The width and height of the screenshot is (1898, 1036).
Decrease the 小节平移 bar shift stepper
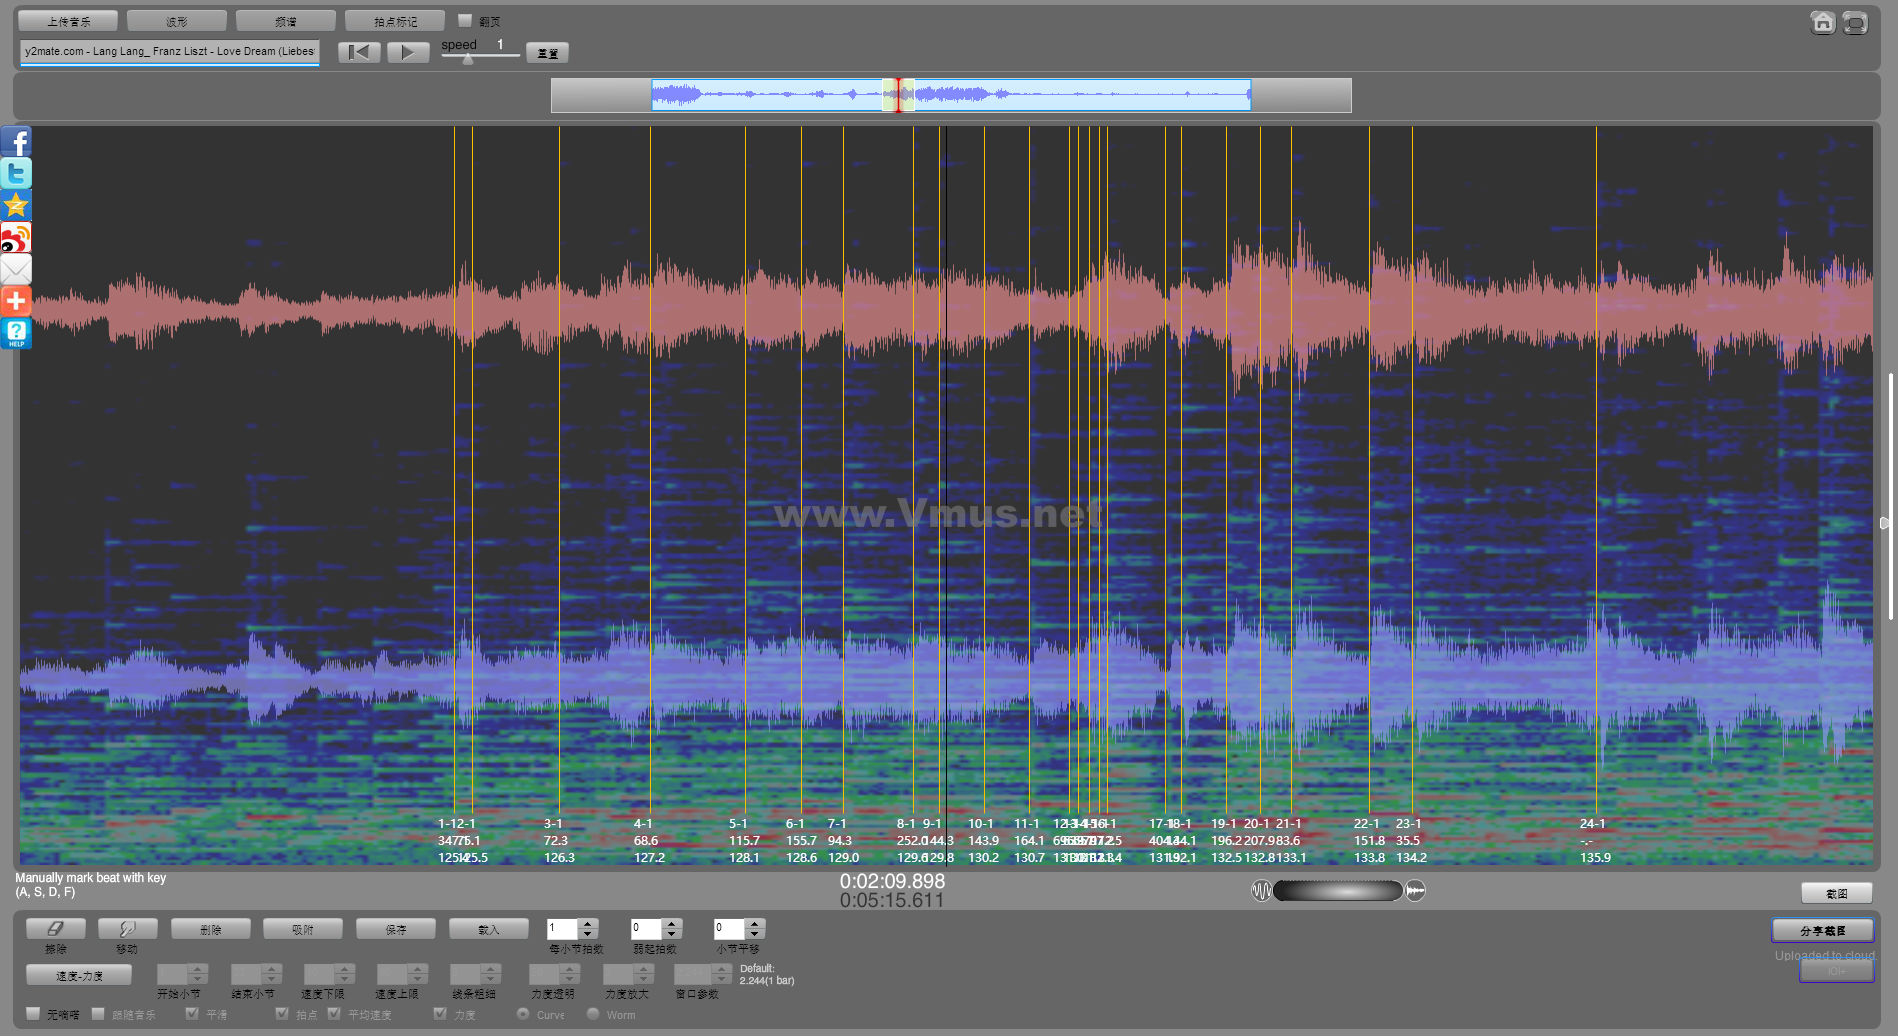tap(755, 934)
